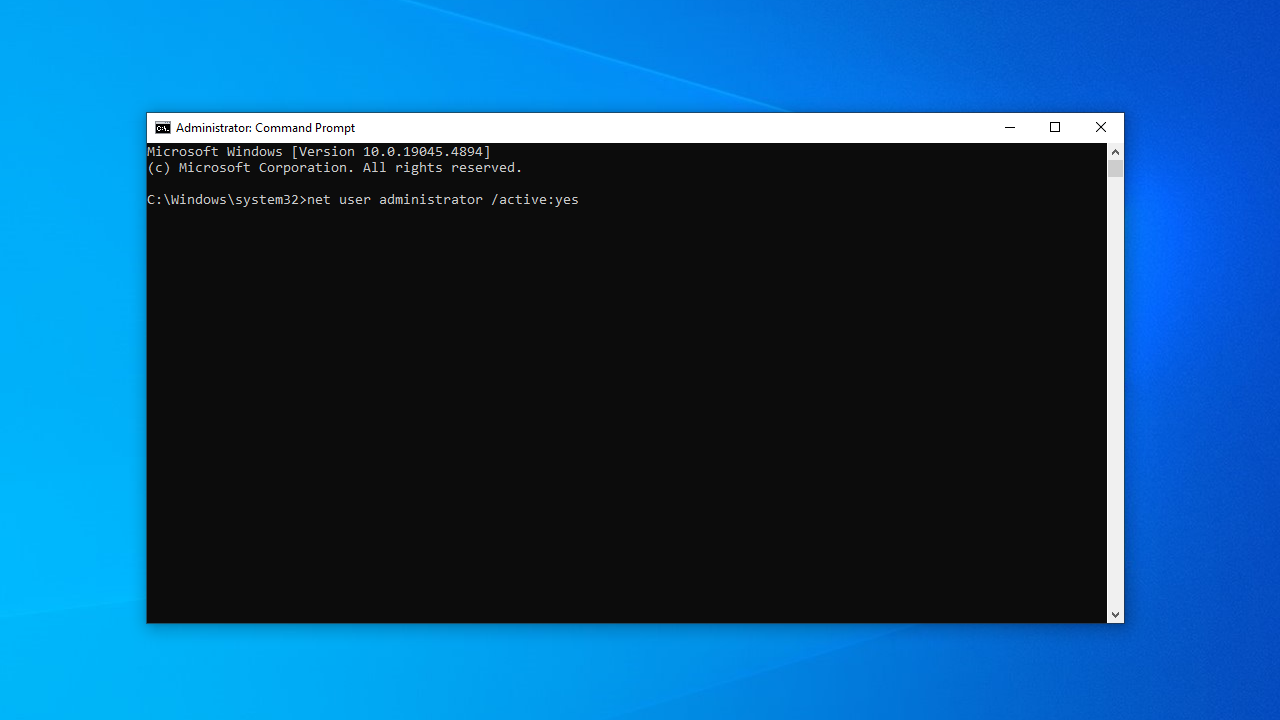Click the "net user administrator /active:yes" command
1280x720 pixels.
point(443,200)
